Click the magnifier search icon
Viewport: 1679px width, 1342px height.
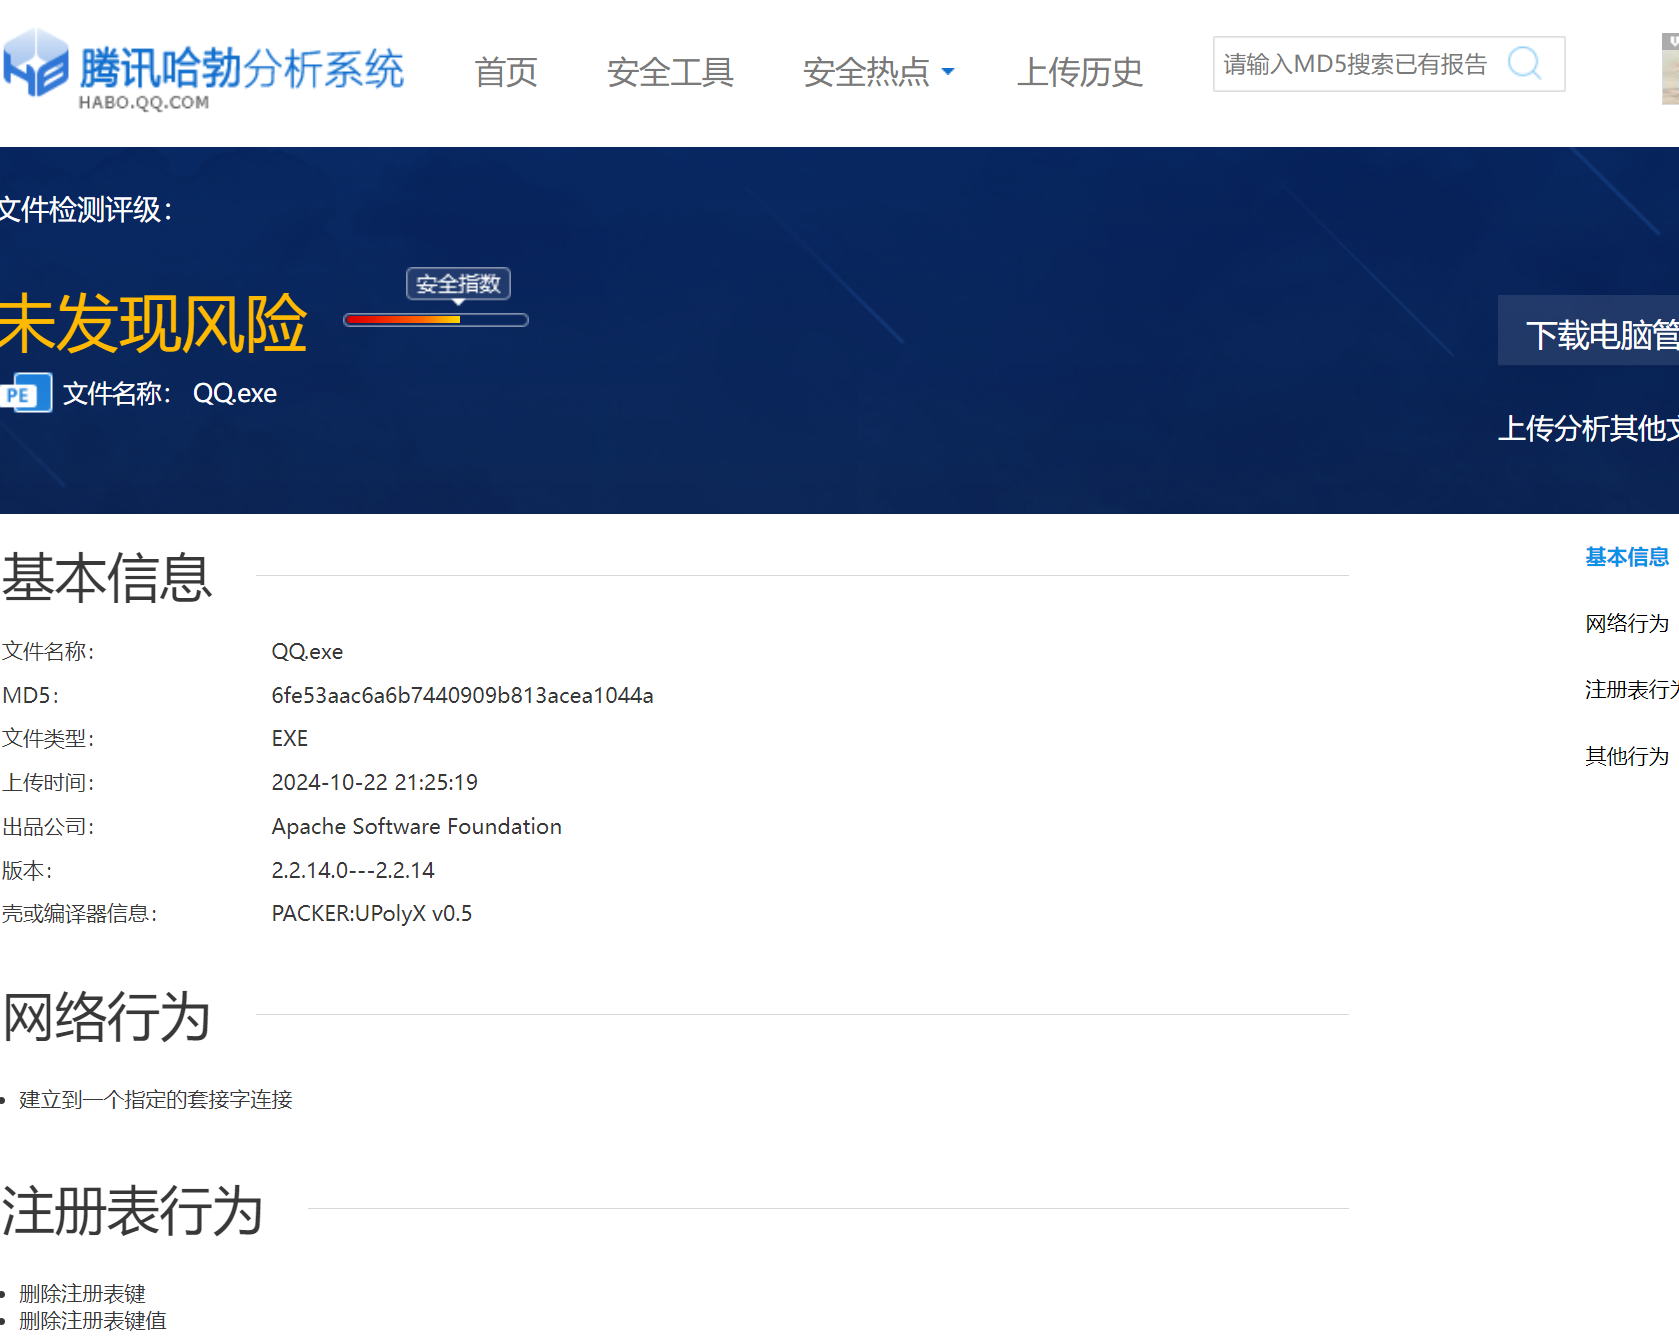point(1524,63)
